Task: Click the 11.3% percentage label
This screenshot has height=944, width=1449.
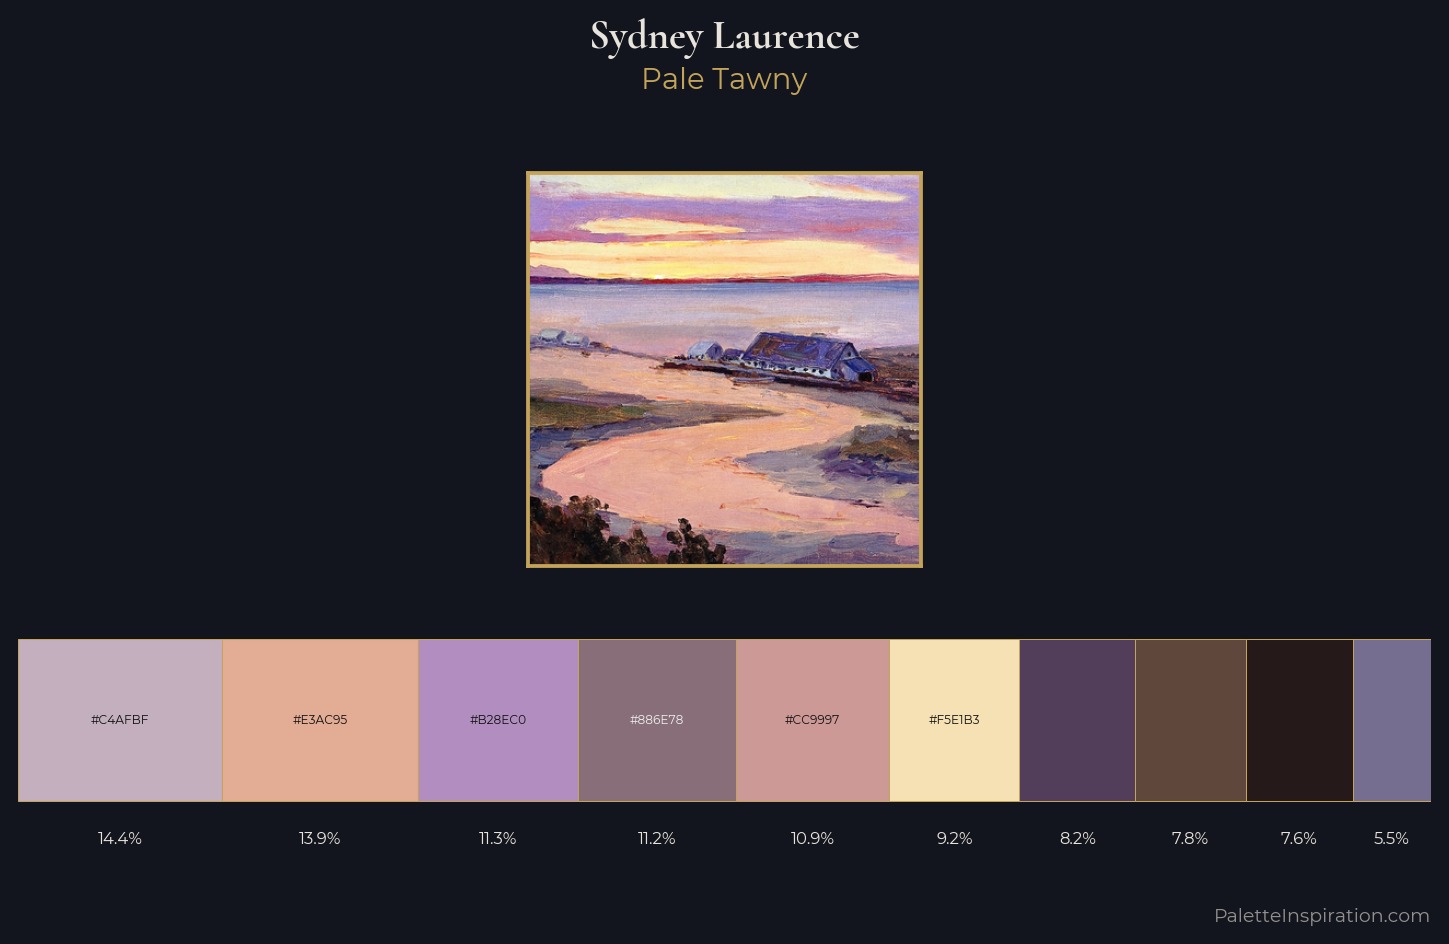Action: pyautogui.click(x=498, y=838)
